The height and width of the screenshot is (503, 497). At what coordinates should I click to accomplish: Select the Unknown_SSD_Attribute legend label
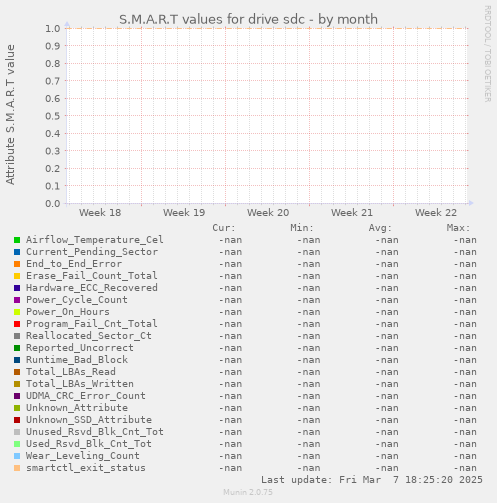(89, 420)
